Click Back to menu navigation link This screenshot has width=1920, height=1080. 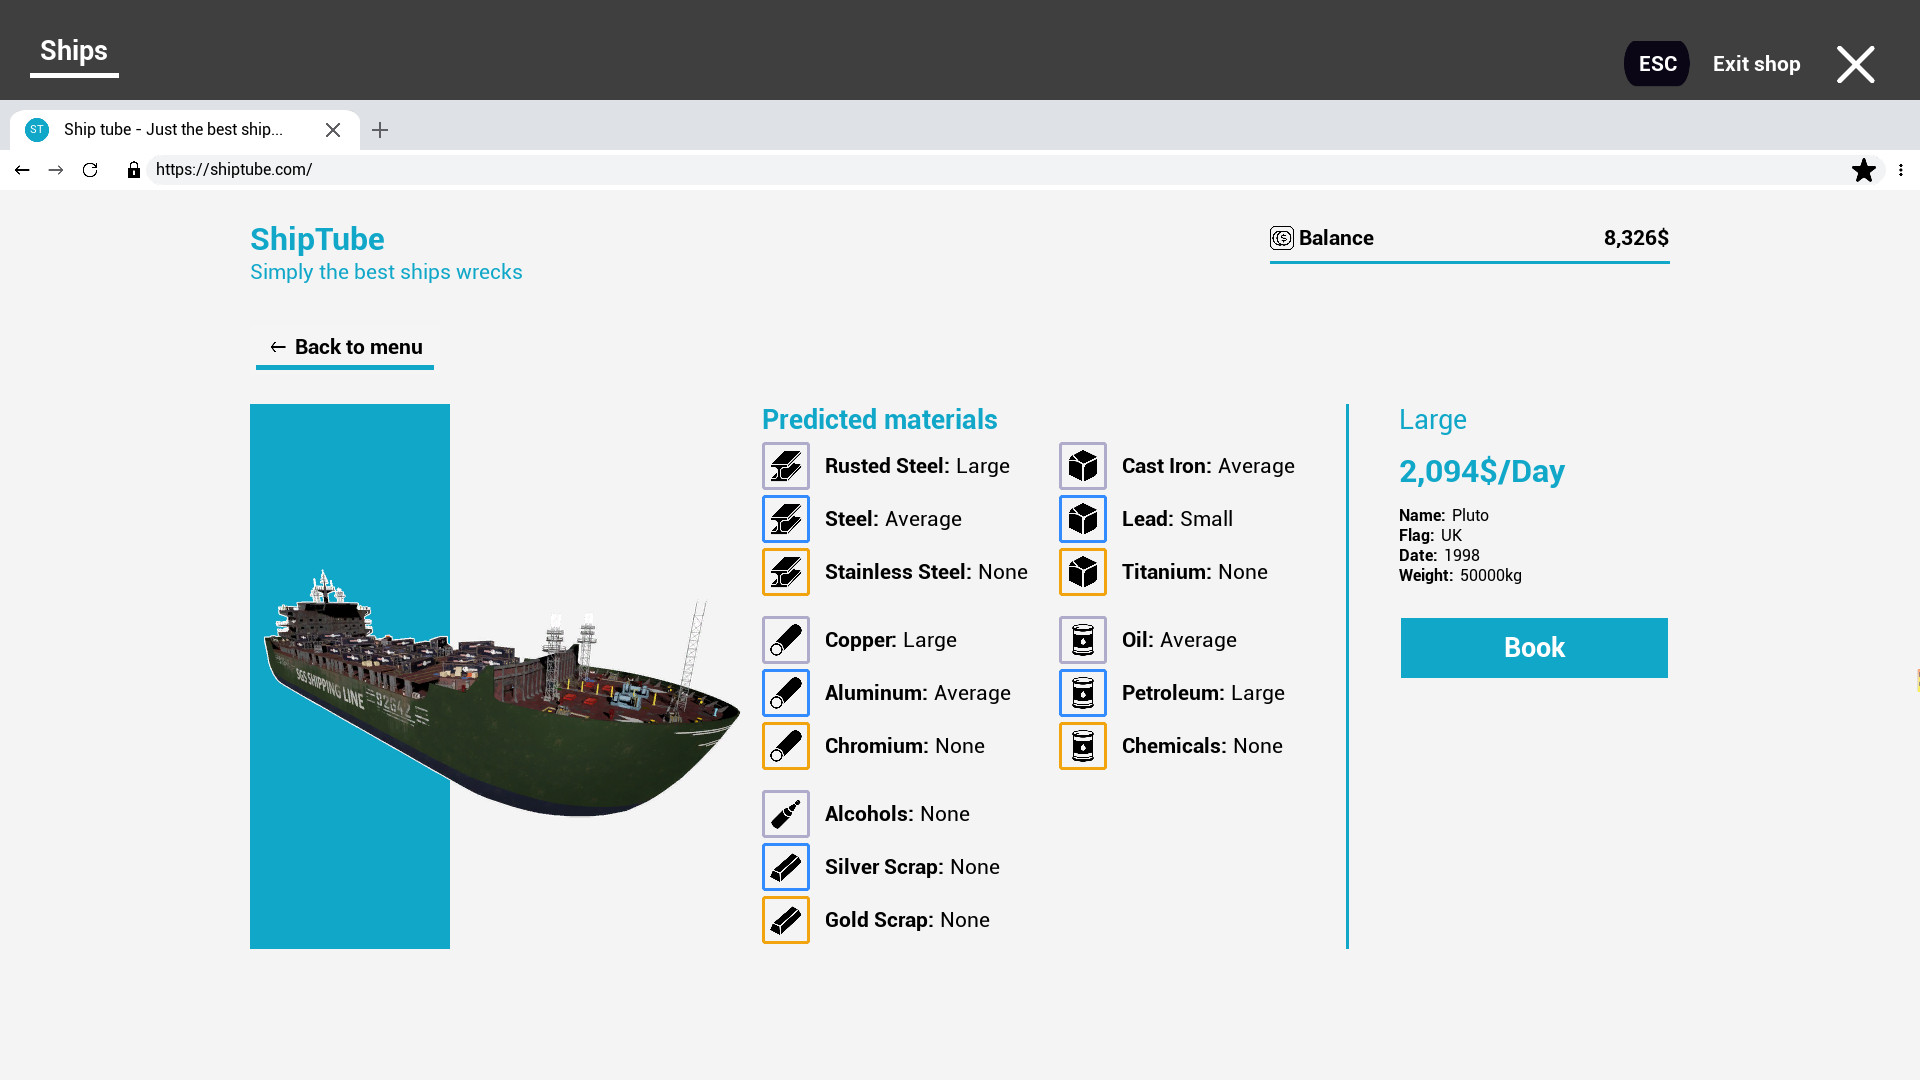345,347
